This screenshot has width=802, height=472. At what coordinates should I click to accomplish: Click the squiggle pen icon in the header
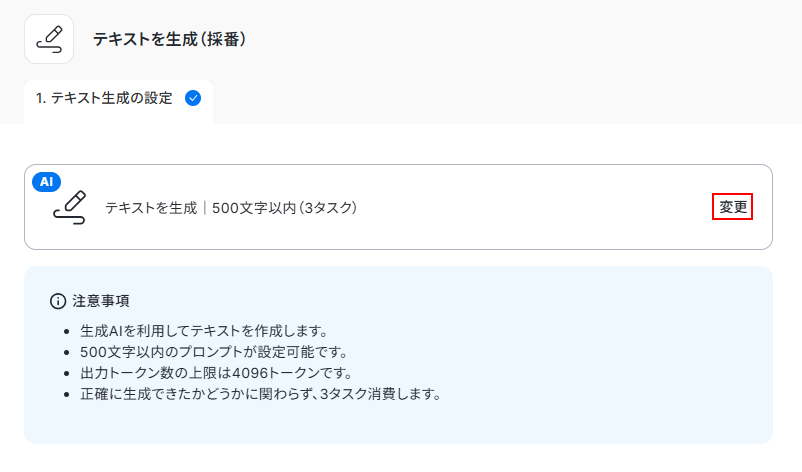49,39
